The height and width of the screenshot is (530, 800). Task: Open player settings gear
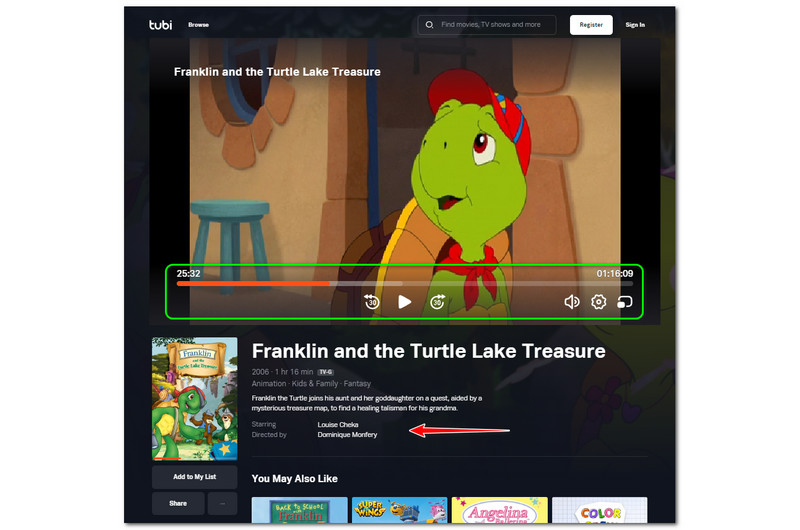click(x=598, y=302)
